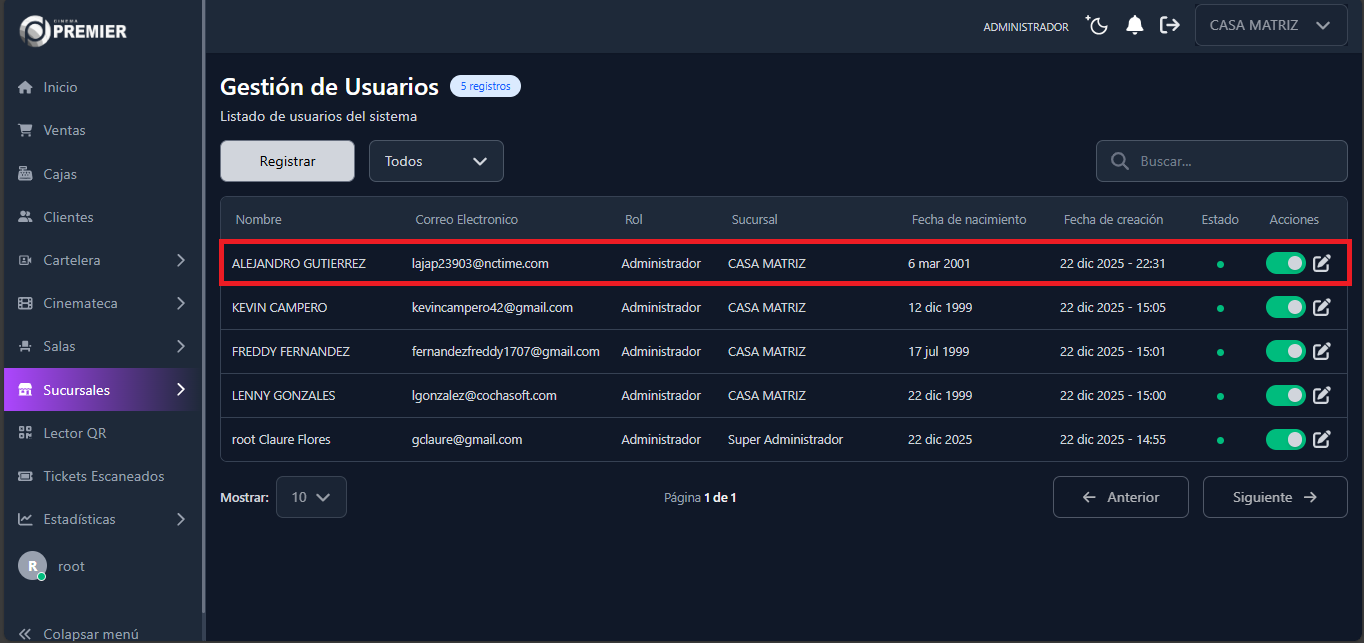
Task: Edit user KEVIN CAMPERO pencil icon
Action: [1321, 308]
